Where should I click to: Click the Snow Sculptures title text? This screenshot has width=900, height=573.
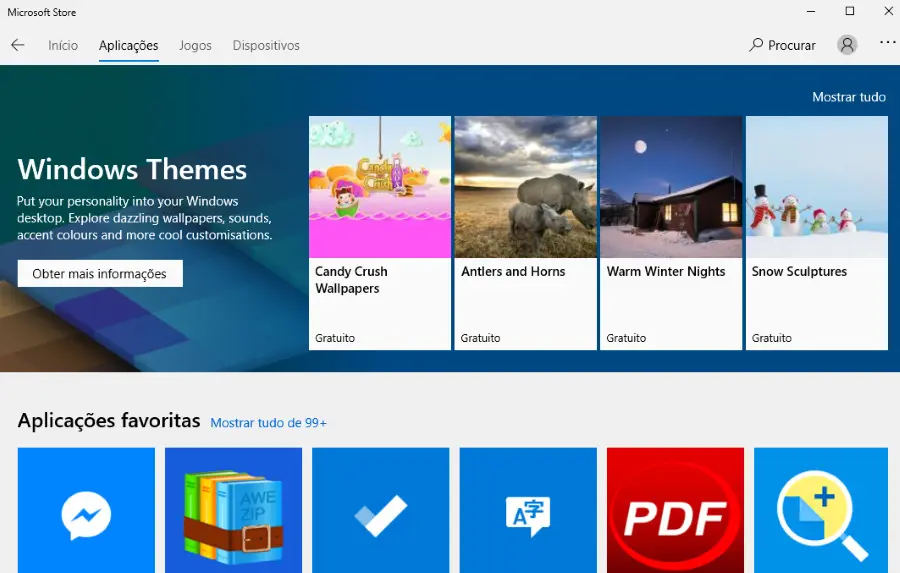pos(799,272)
